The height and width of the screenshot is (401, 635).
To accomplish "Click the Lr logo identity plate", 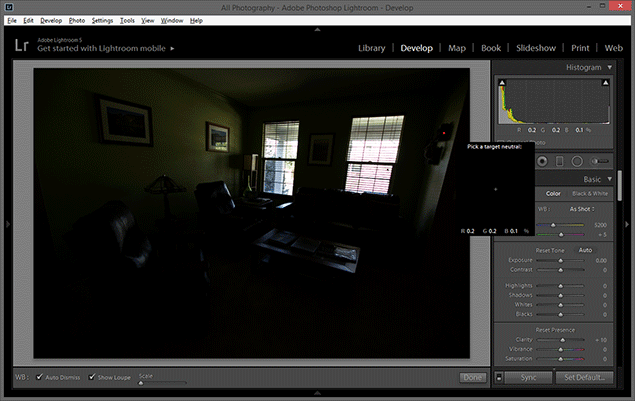I will [x=20, y=46].
